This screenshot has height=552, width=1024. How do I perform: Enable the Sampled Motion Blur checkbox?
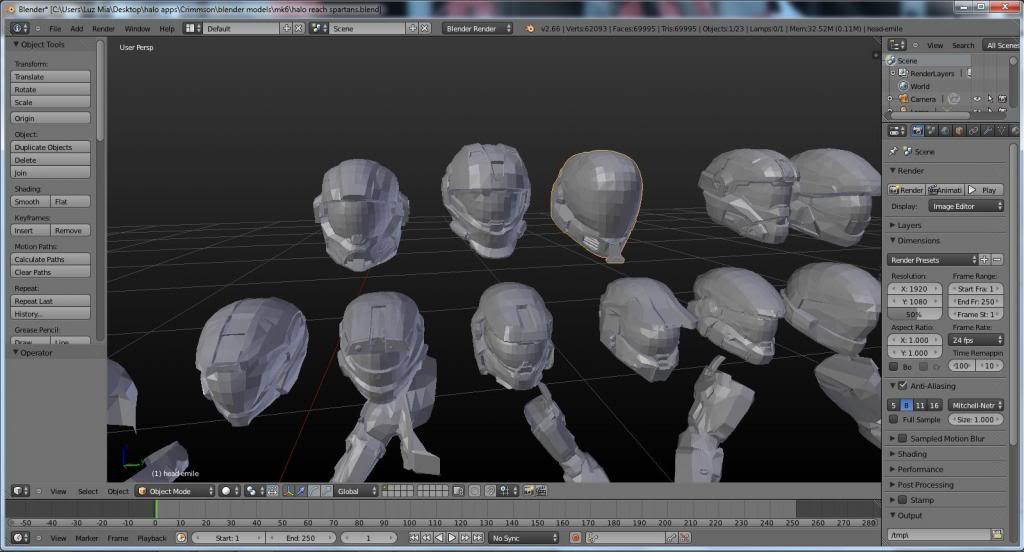point(903,438)
